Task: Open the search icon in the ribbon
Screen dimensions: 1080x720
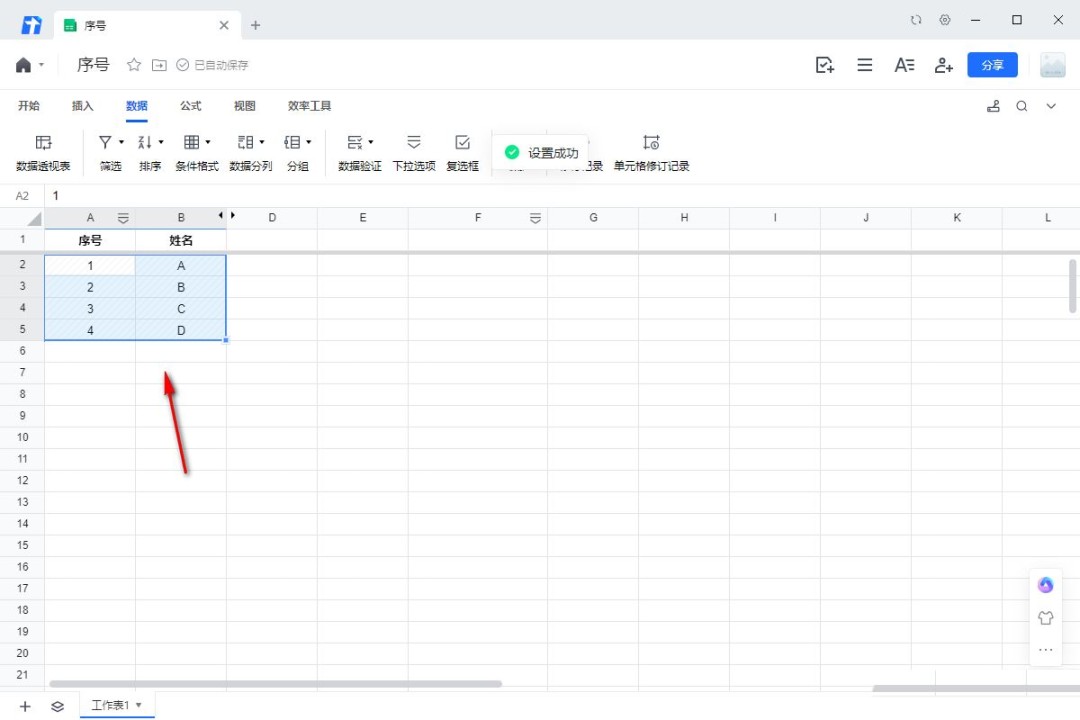Action: 1022,106
